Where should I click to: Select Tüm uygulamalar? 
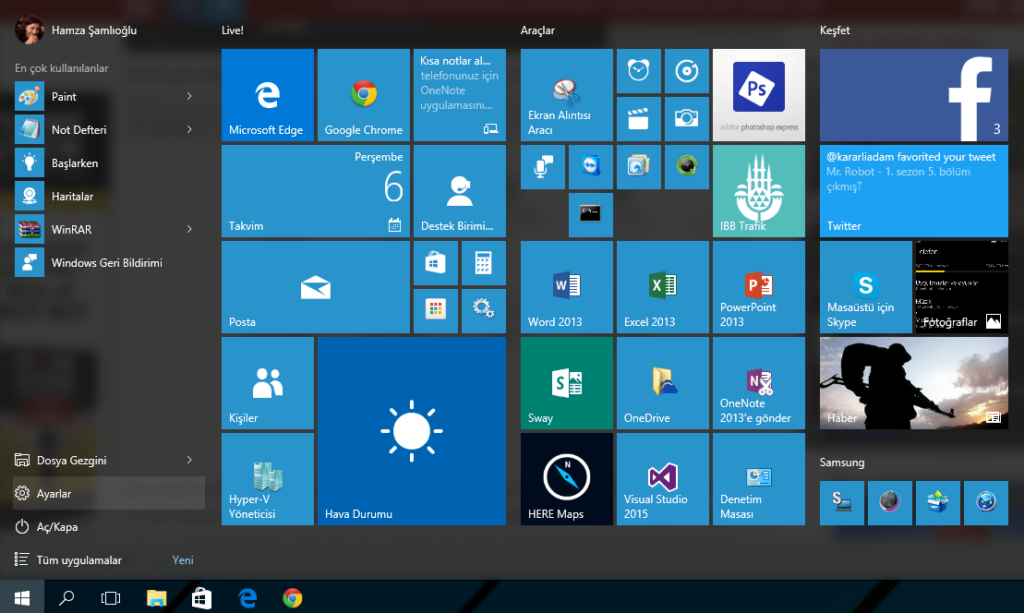point(78,560)
